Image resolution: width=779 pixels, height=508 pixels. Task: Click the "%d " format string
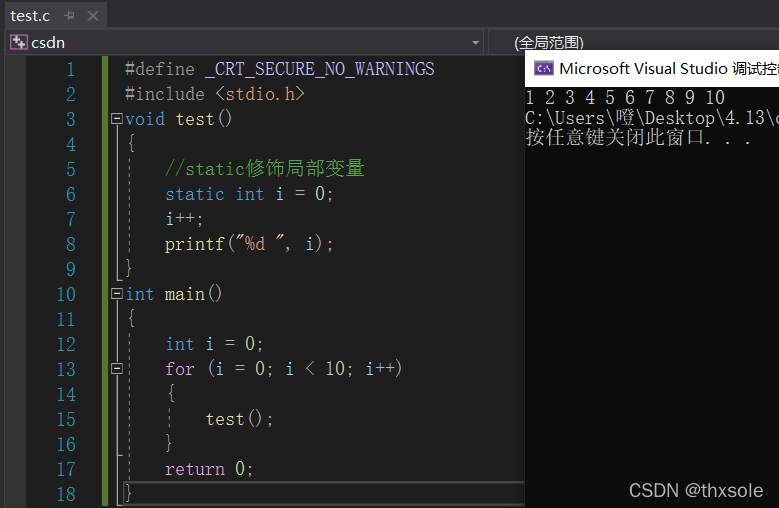tap(260, 243)
